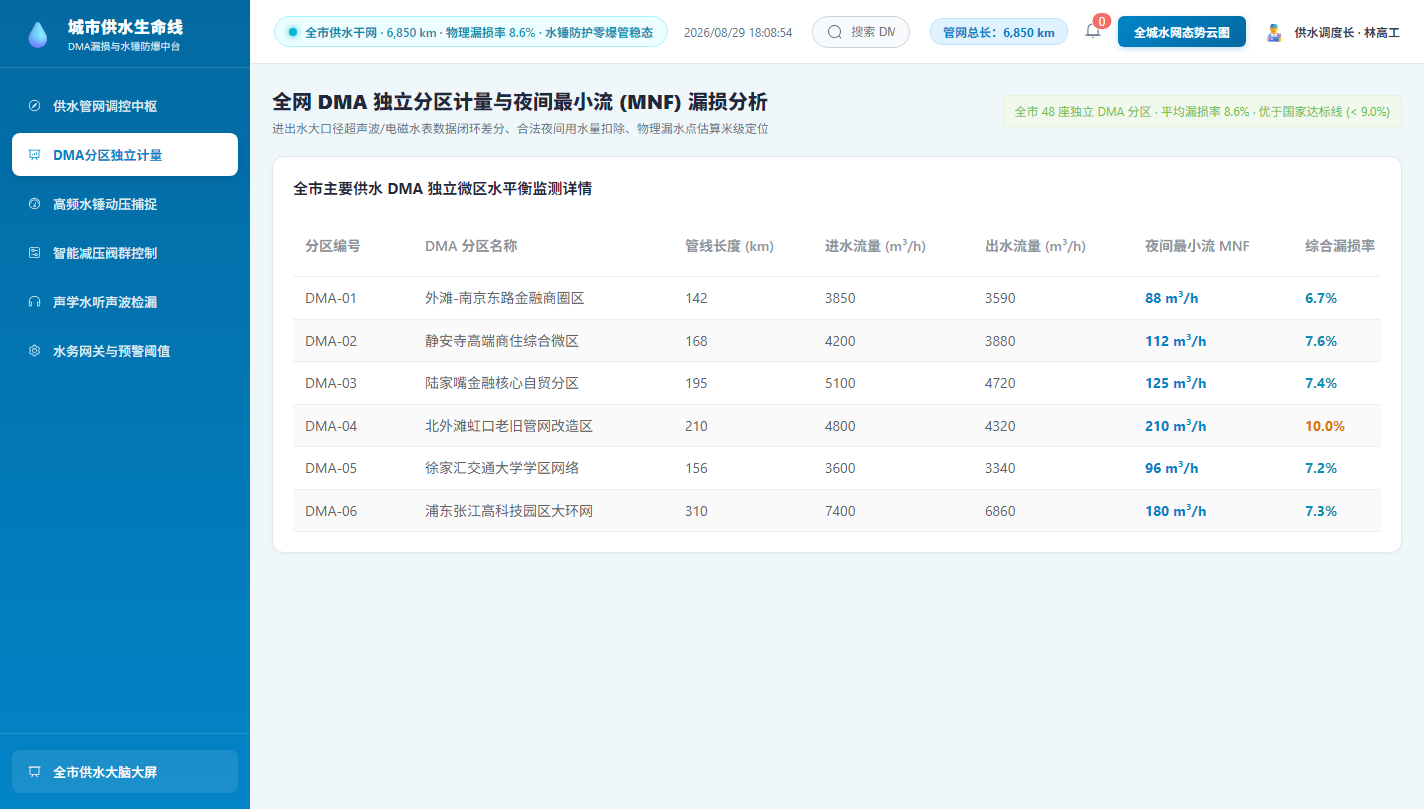Select the DMA-05 row code
Screen dimensions: 1424x809
[x=331, y=468]
